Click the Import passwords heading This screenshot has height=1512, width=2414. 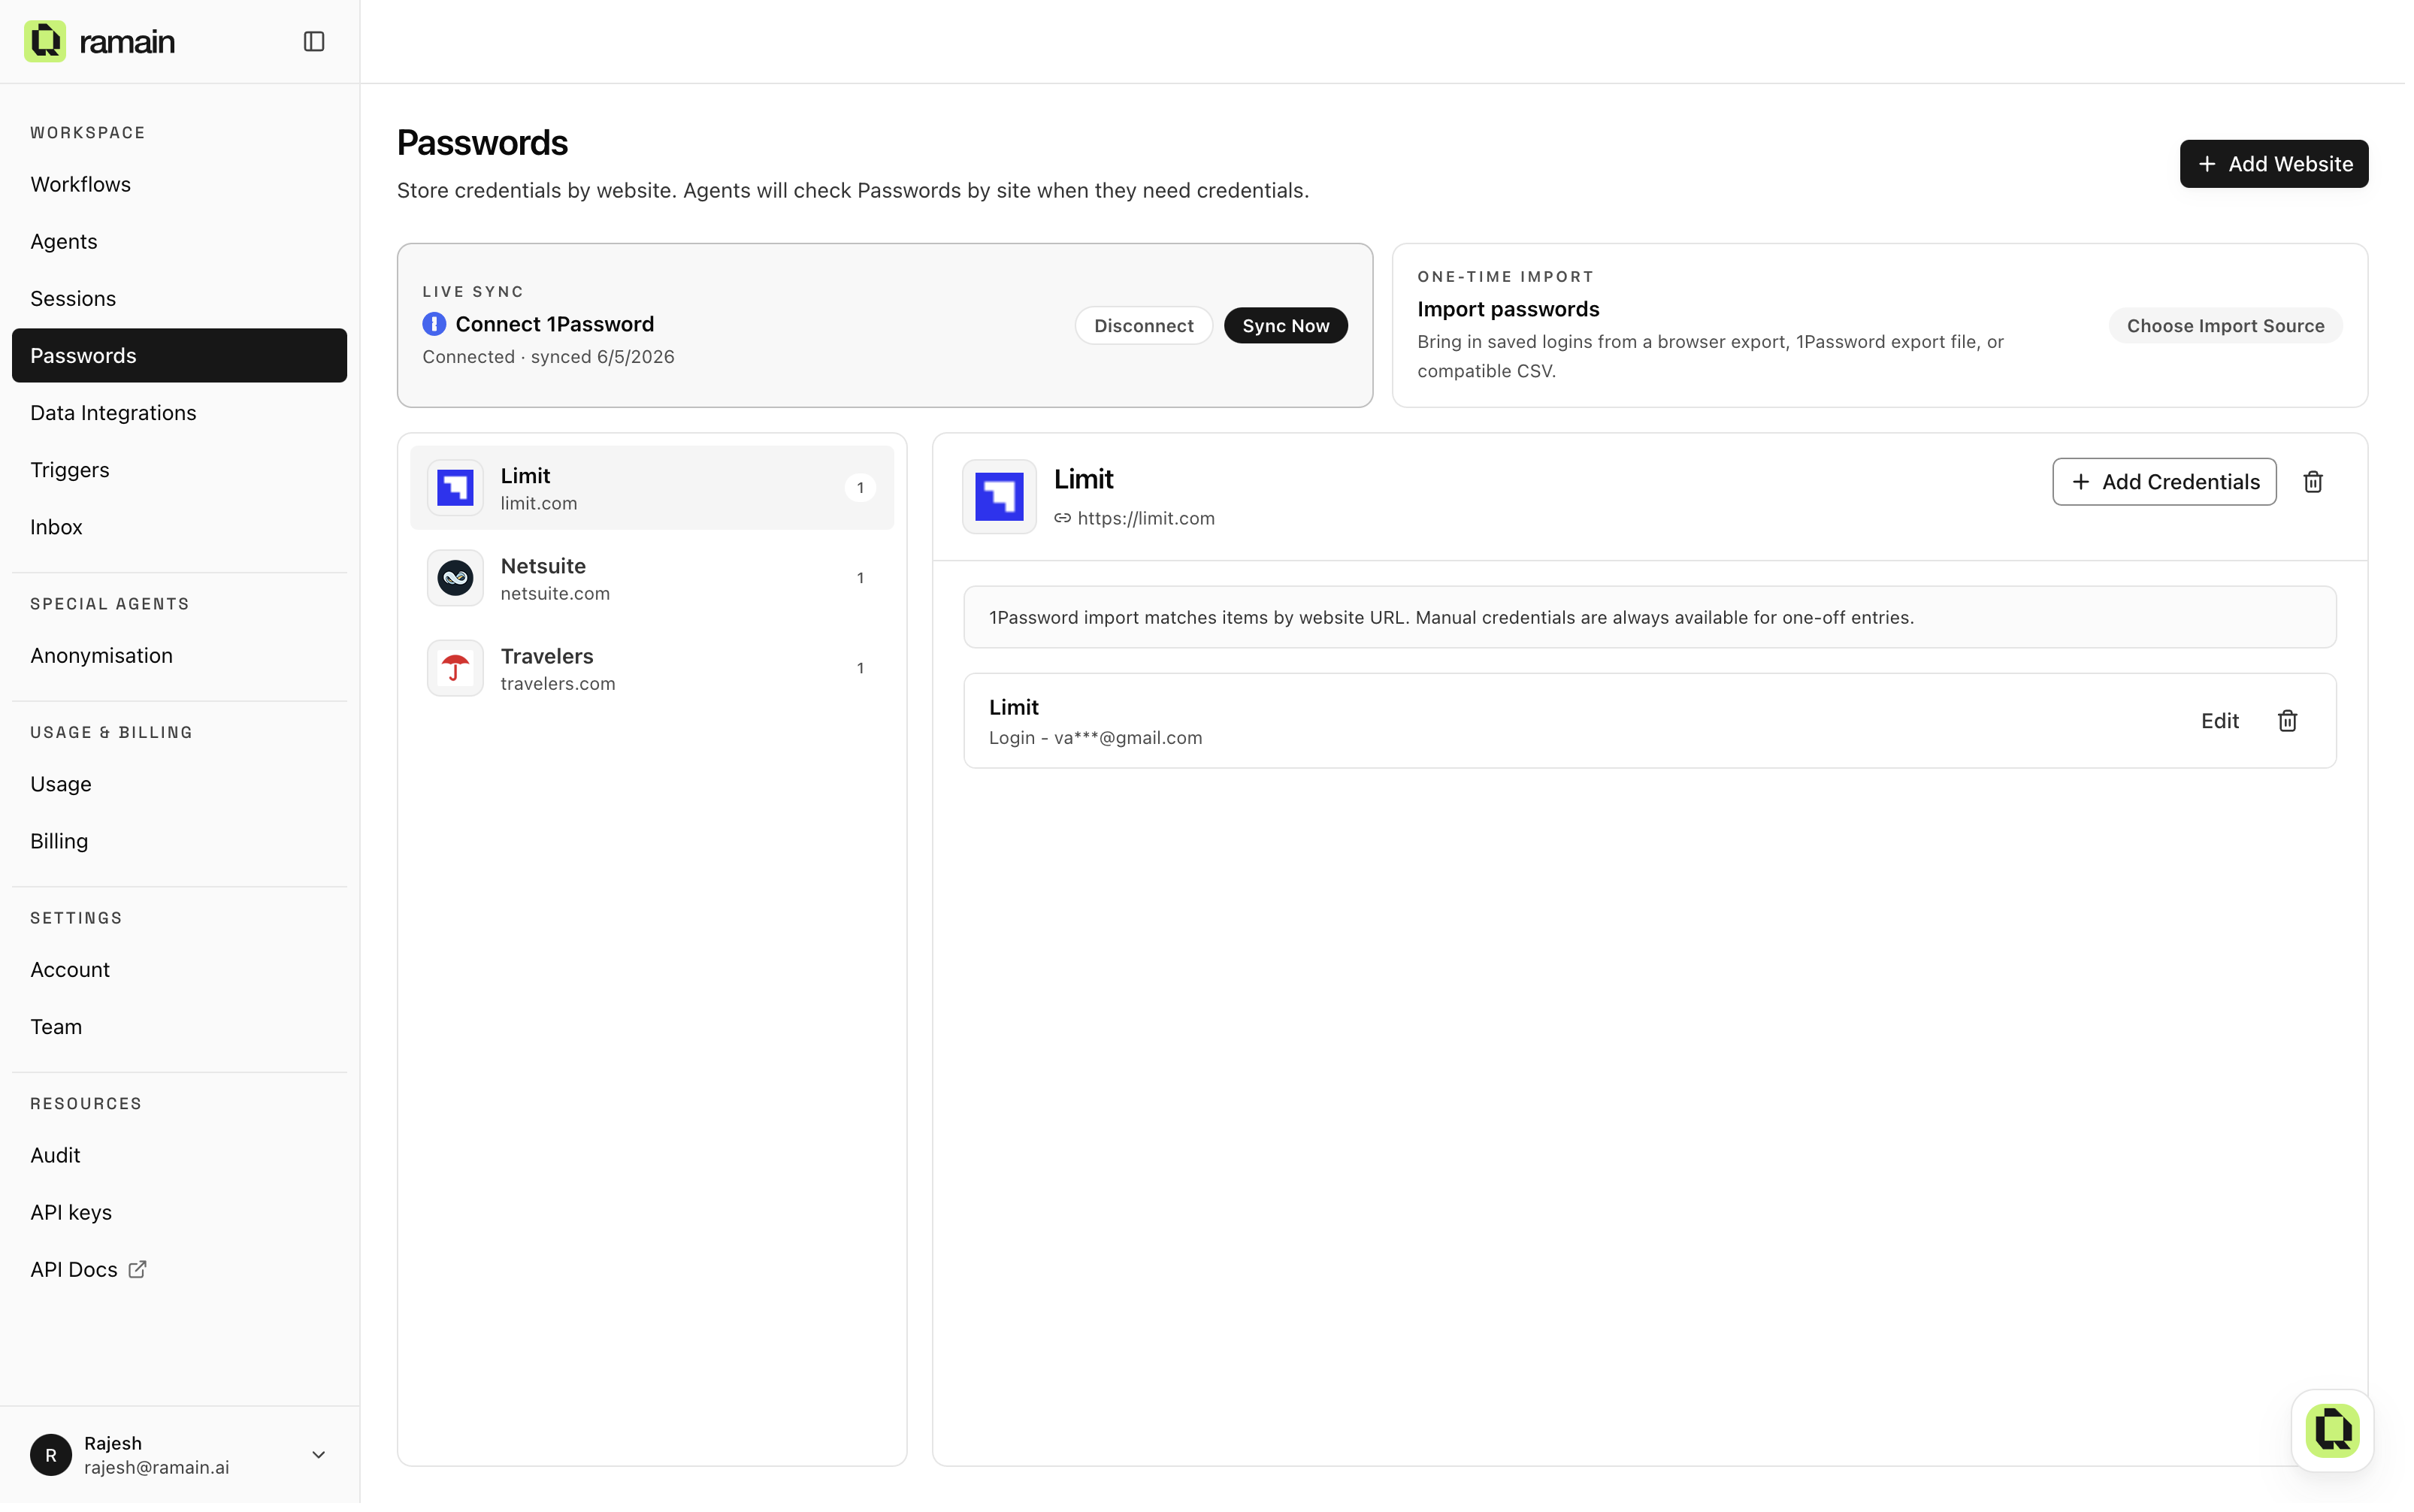pyautogui.click(x=1508, y=309)
